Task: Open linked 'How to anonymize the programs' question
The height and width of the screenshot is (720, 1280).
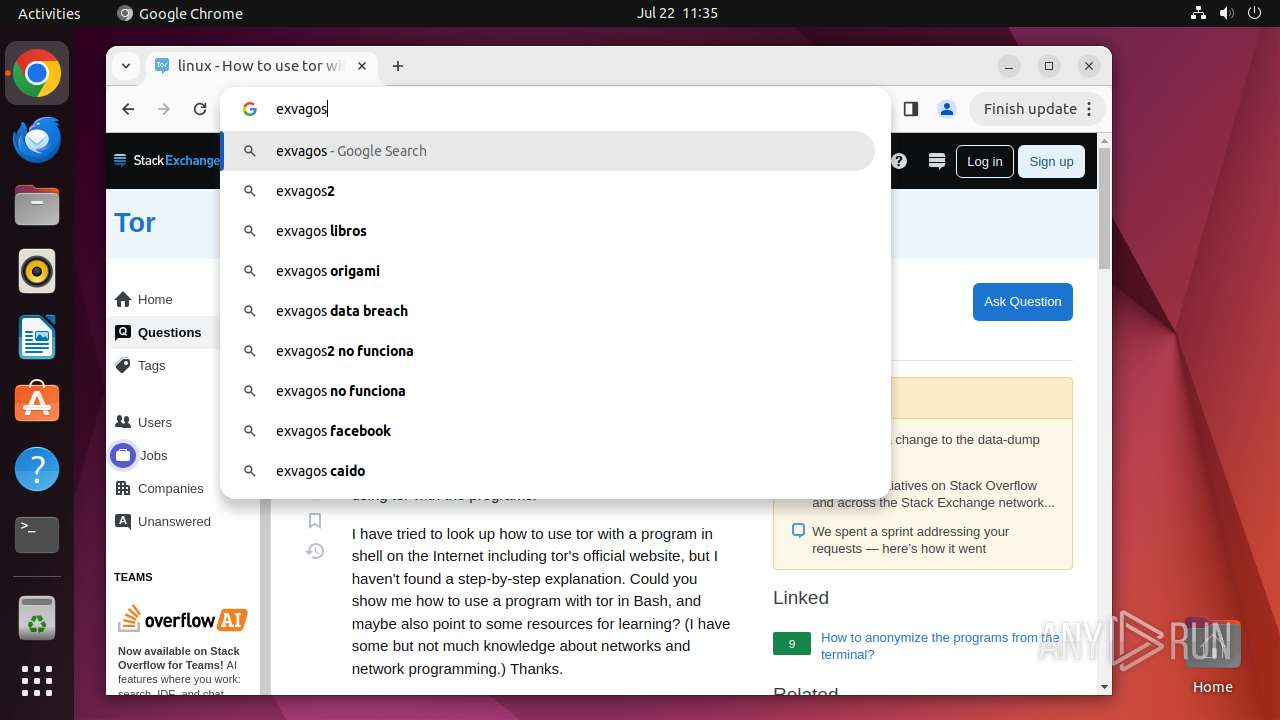Action: 940,646
